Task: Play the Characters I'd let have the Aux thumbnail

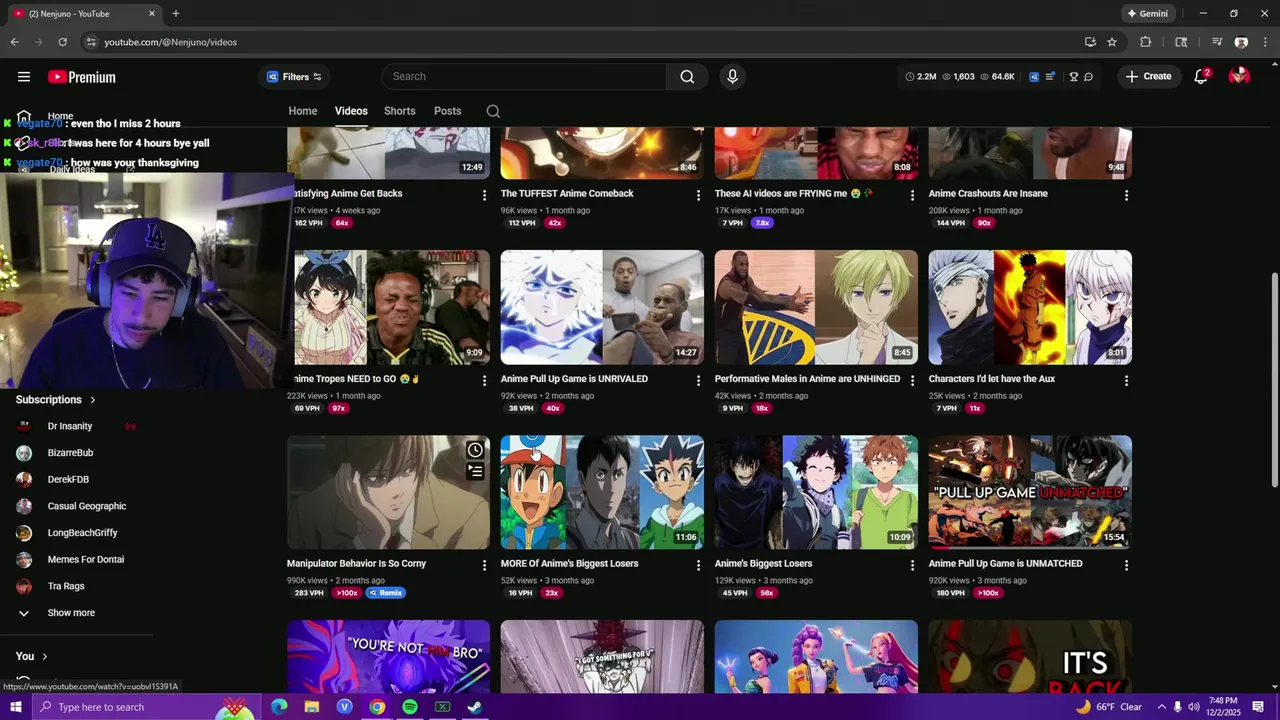Action: click(x=1030, y=307)
